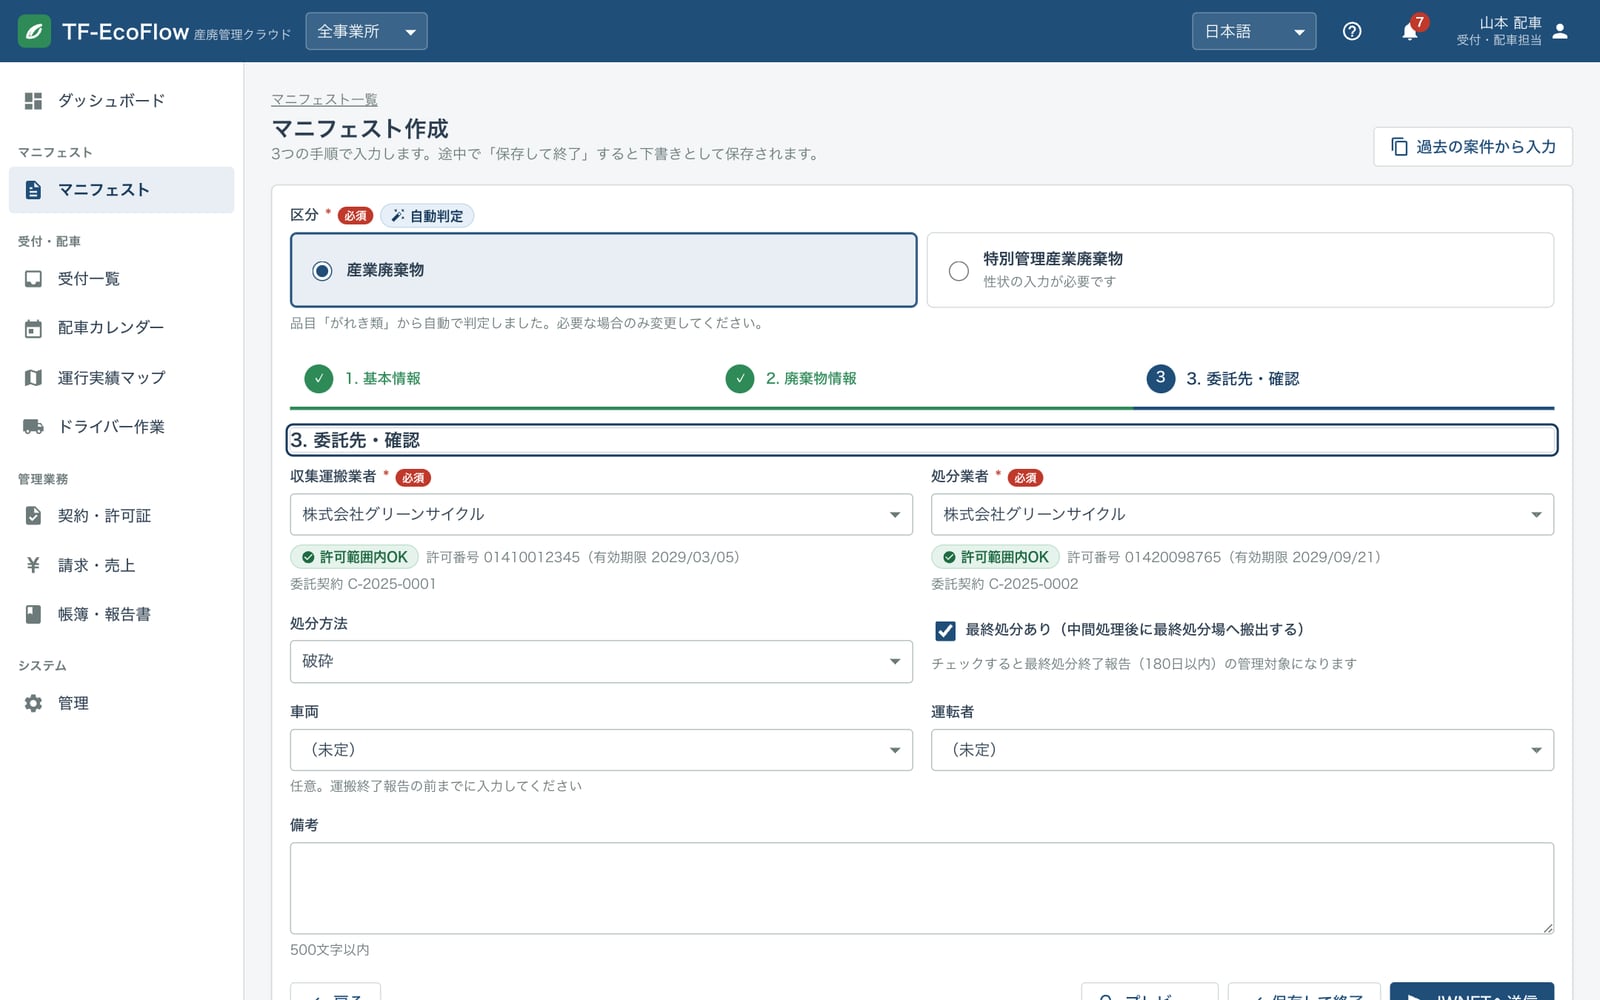Viewport: 1600px width, 1000px height.
Task: Open 運行実績マップ in the sidebar
Action: click(121, 378)
